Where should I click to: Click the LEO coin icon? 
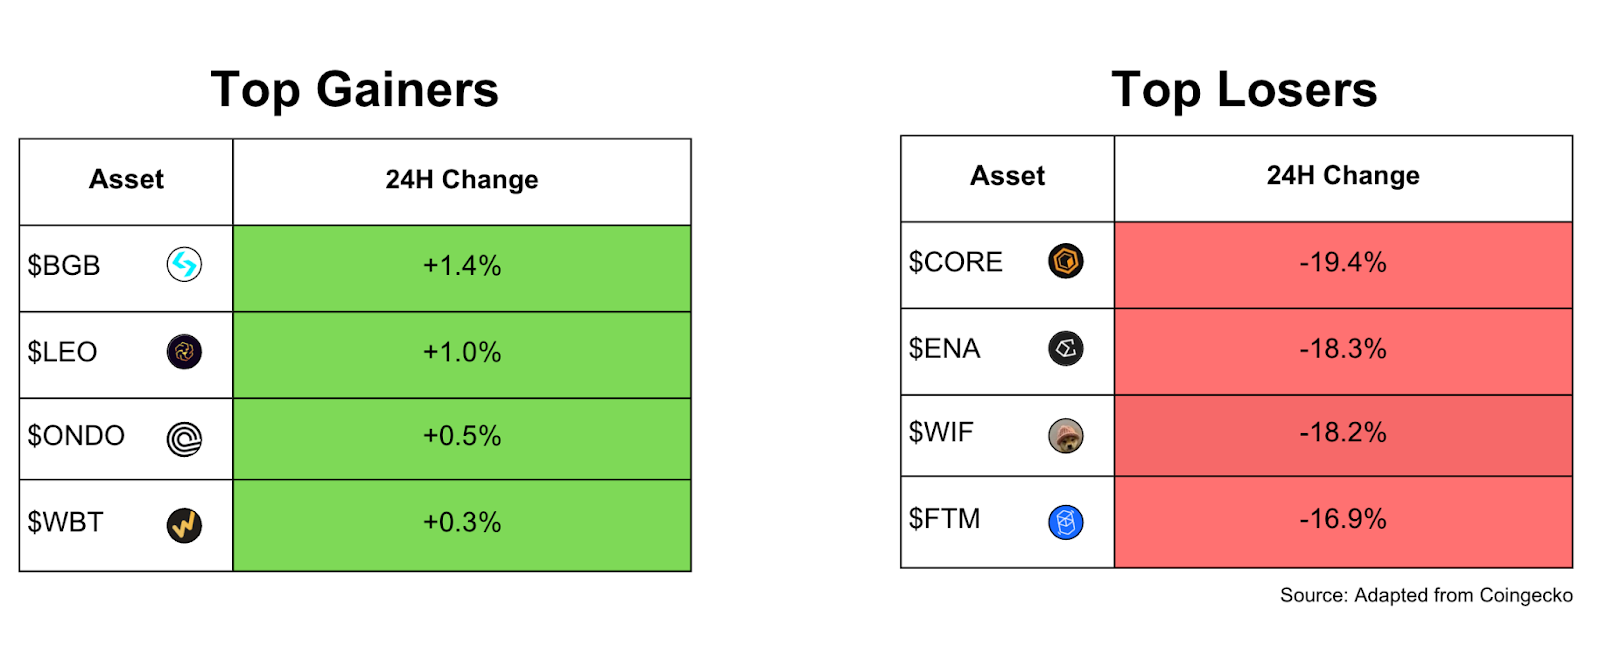coord(184,352)
